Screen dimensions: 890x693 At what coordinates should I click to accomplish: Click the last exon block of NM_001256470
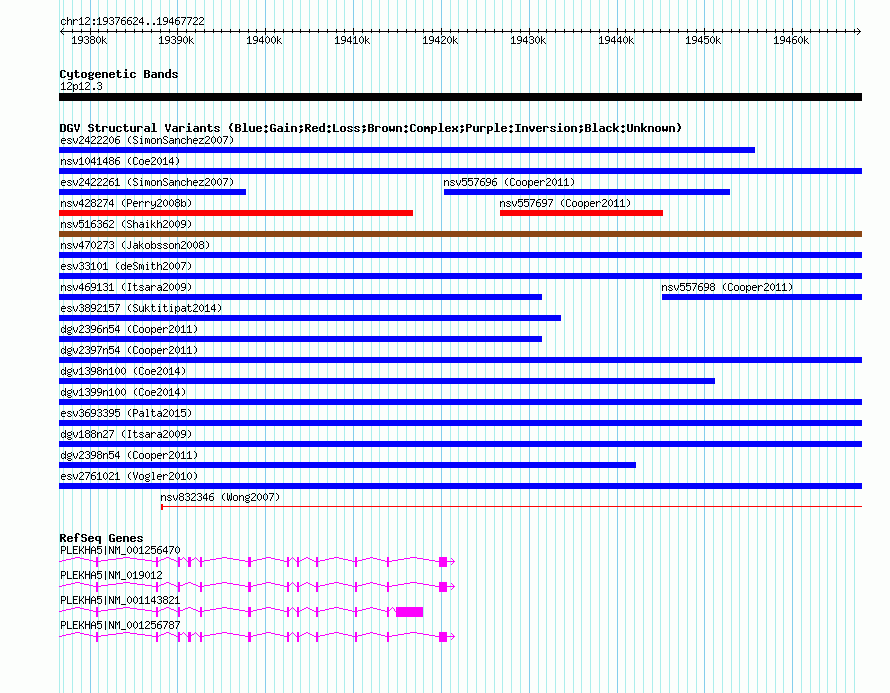point(443,562)
